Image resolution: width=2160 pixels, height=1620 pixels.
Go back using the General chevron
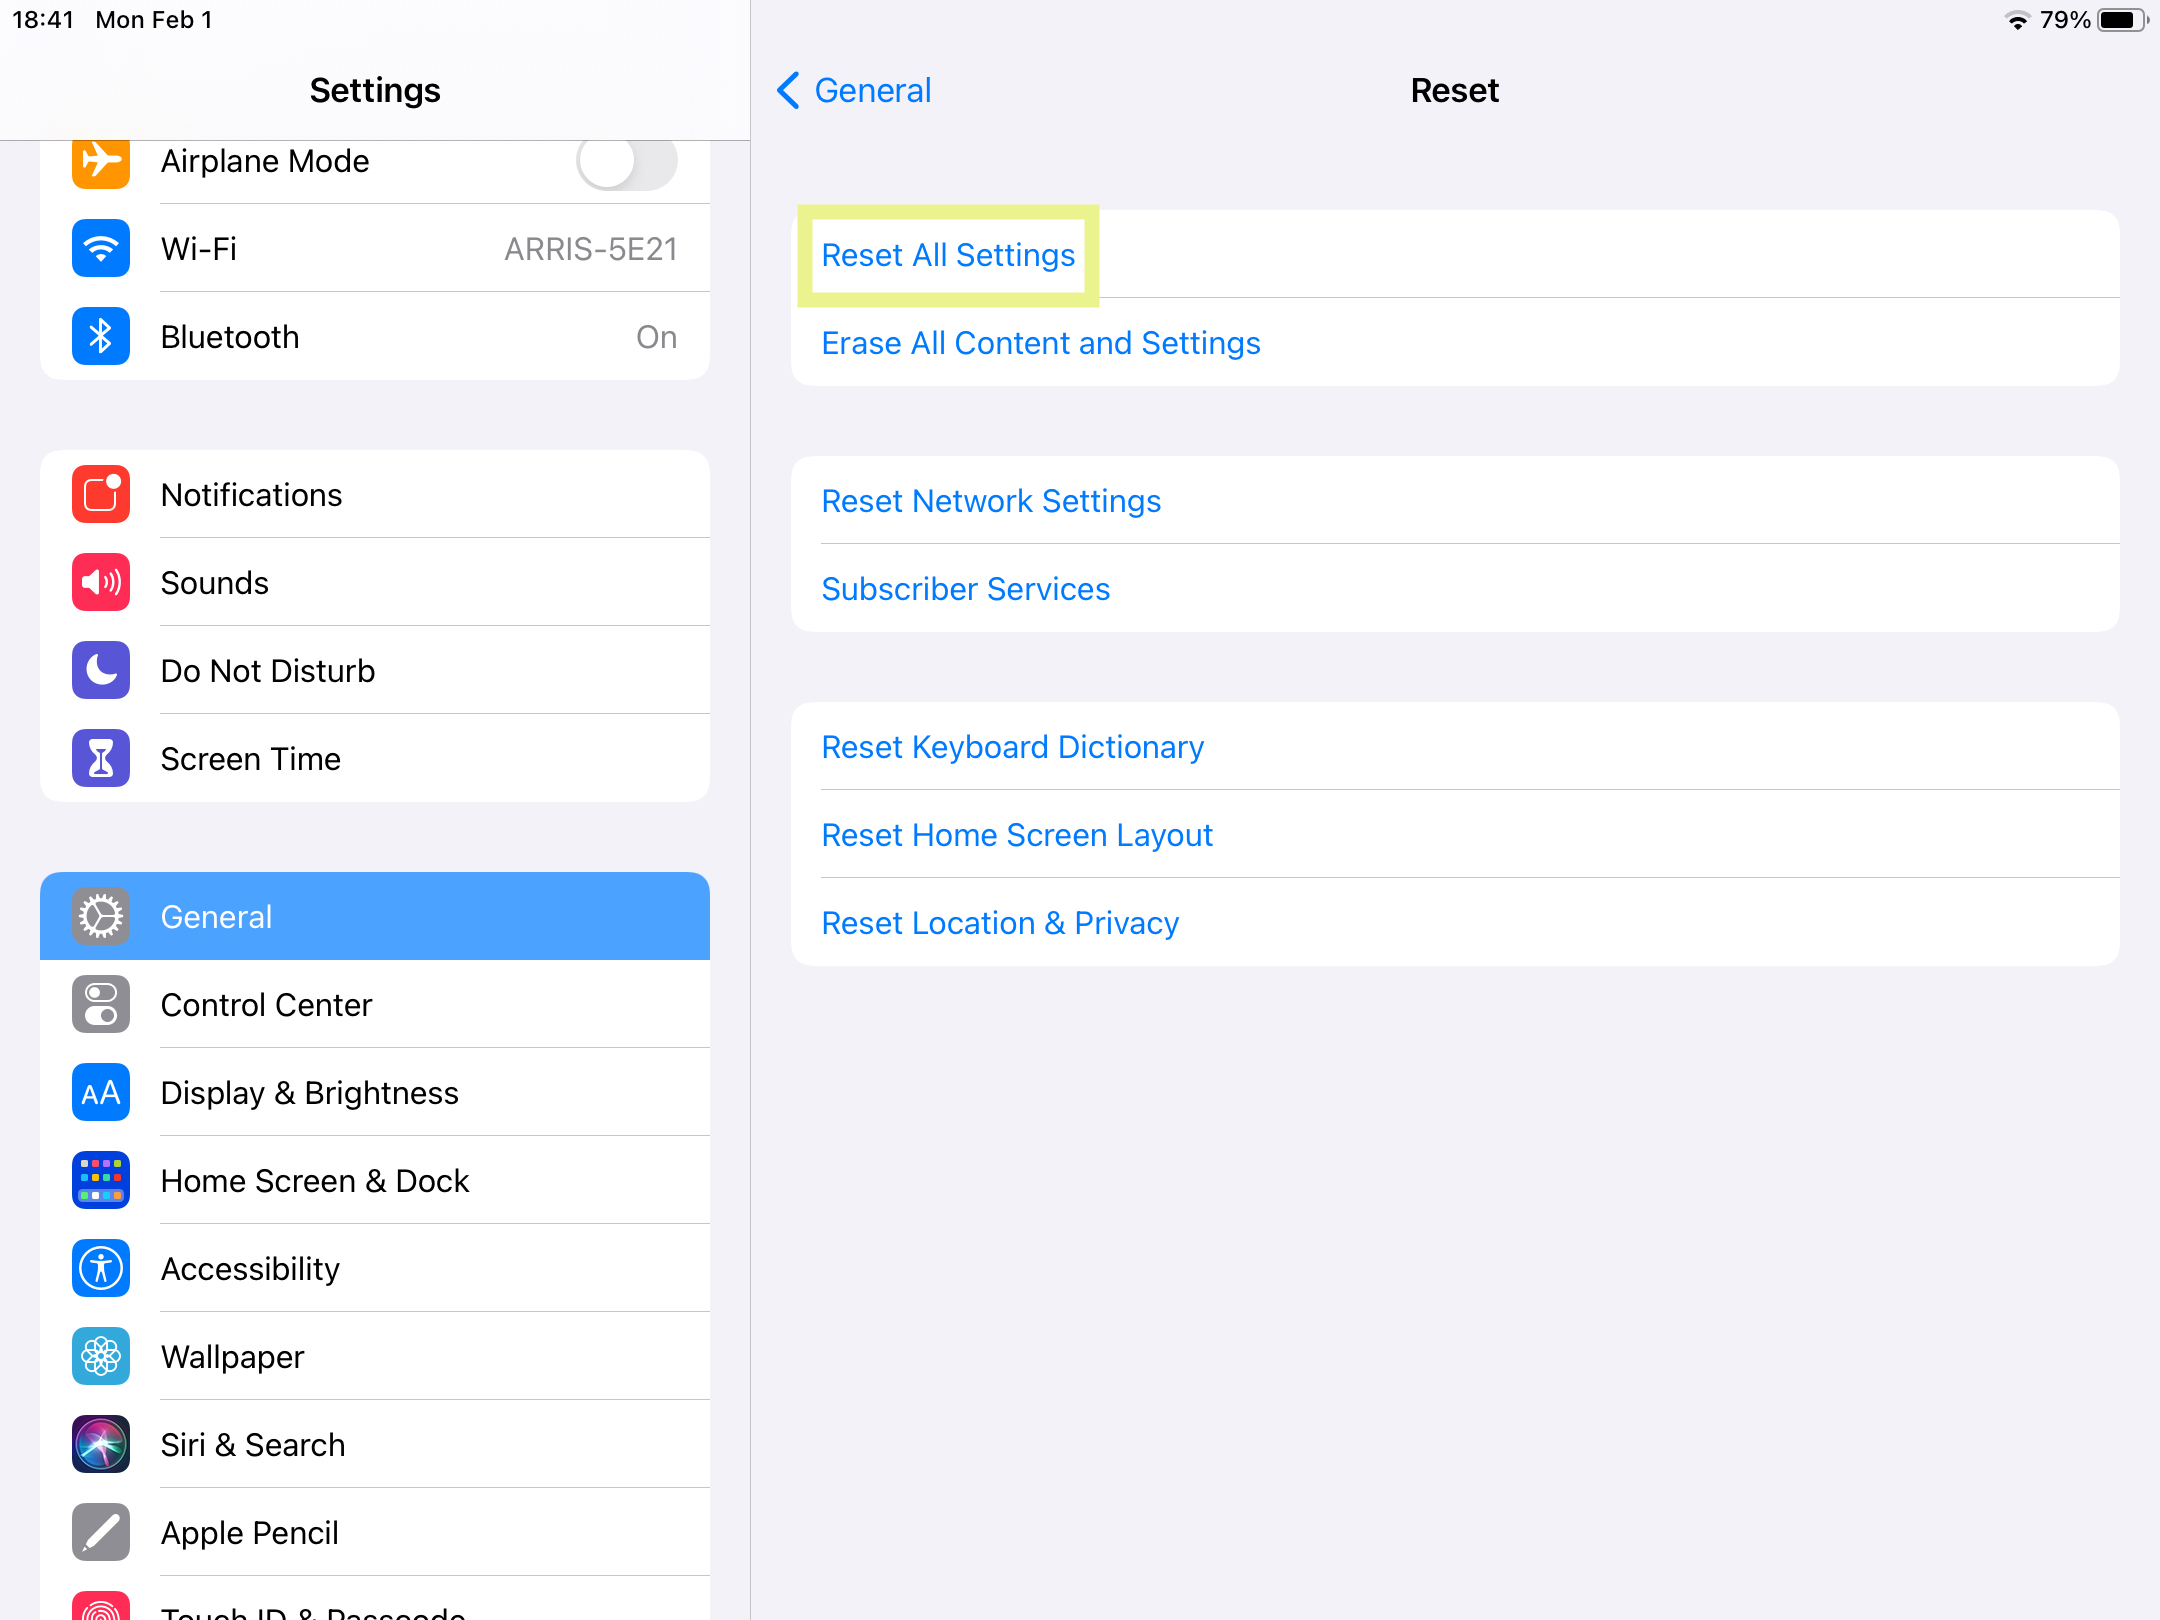[852, 90]
